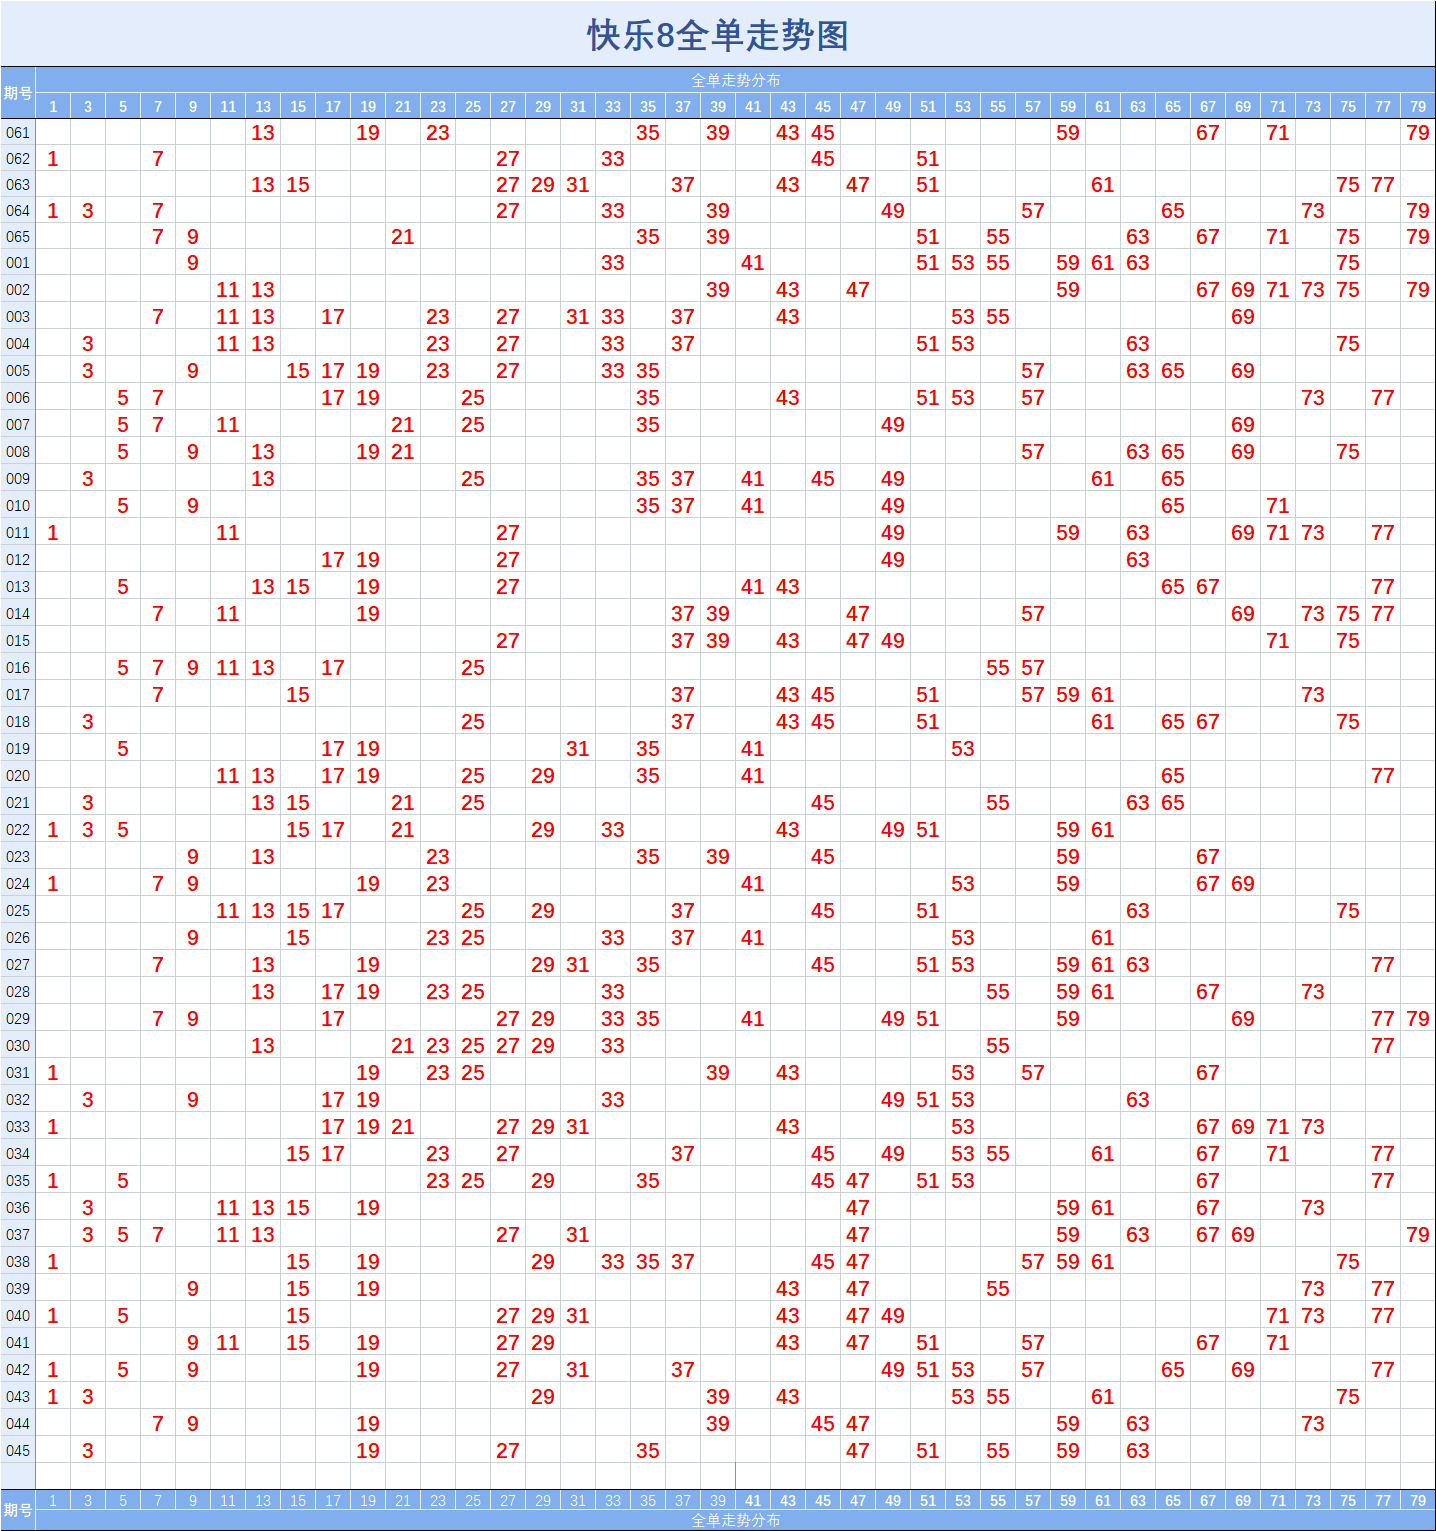Click the 43 cell in row 033

(788, 1127)
